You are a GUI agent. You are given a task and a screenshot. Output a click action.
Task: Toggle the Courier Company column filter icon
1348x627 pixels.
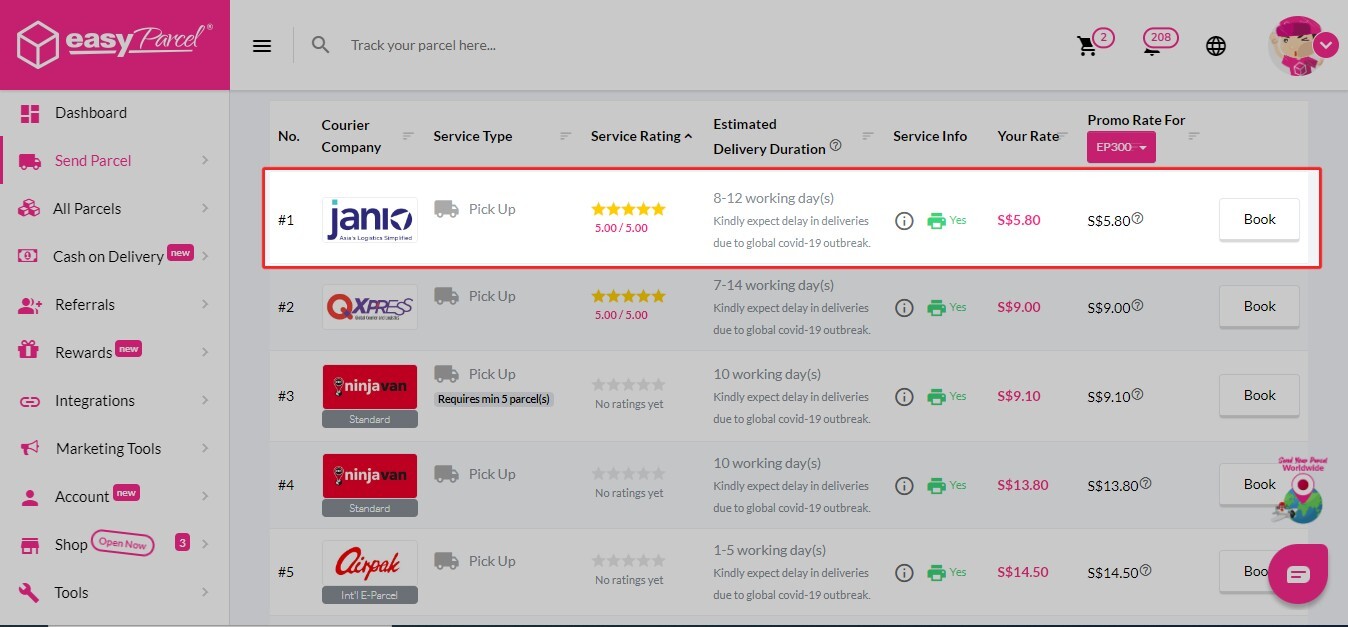pyautogui.click(x=408, y=136)
